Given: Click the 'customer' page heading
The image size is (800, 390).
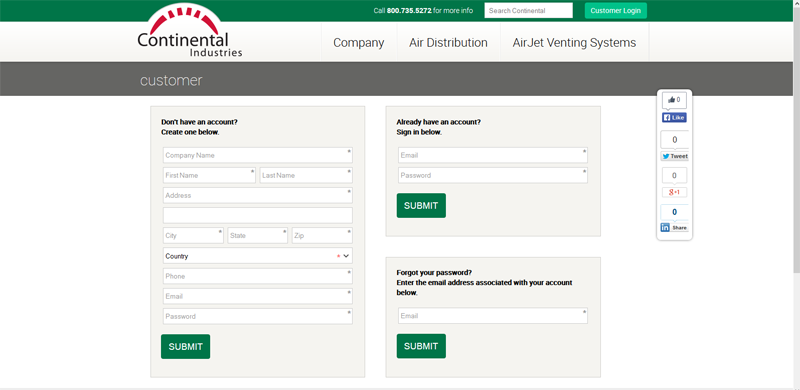Looking at the screenshot, I should pos(171,81).
